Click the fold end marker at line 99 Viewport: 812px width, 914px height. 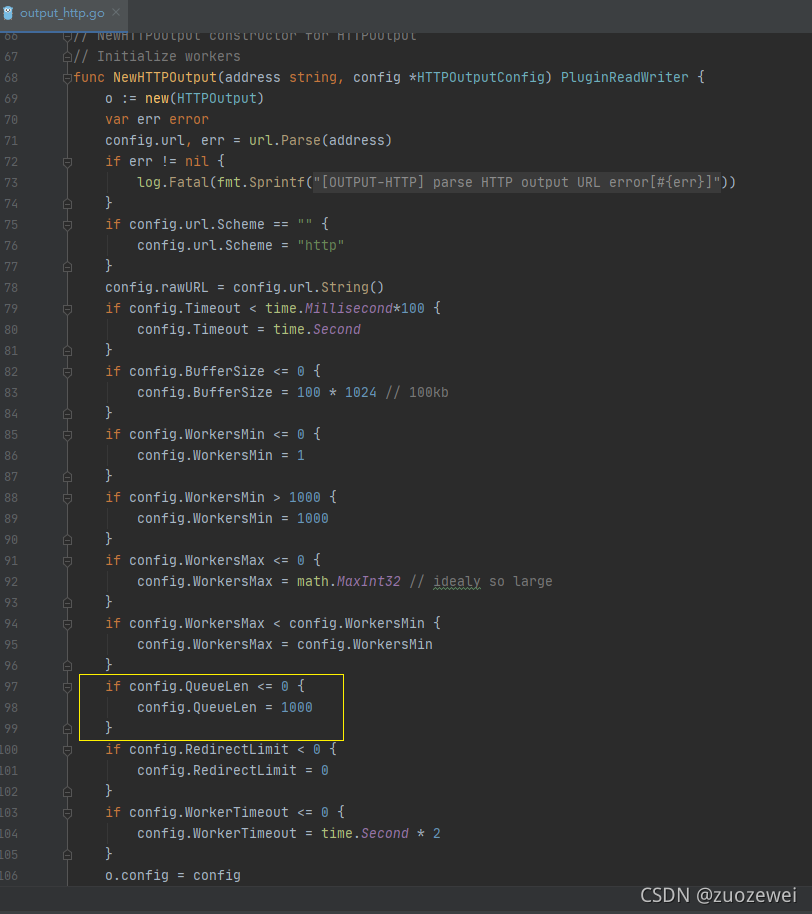tap(68, 729)
